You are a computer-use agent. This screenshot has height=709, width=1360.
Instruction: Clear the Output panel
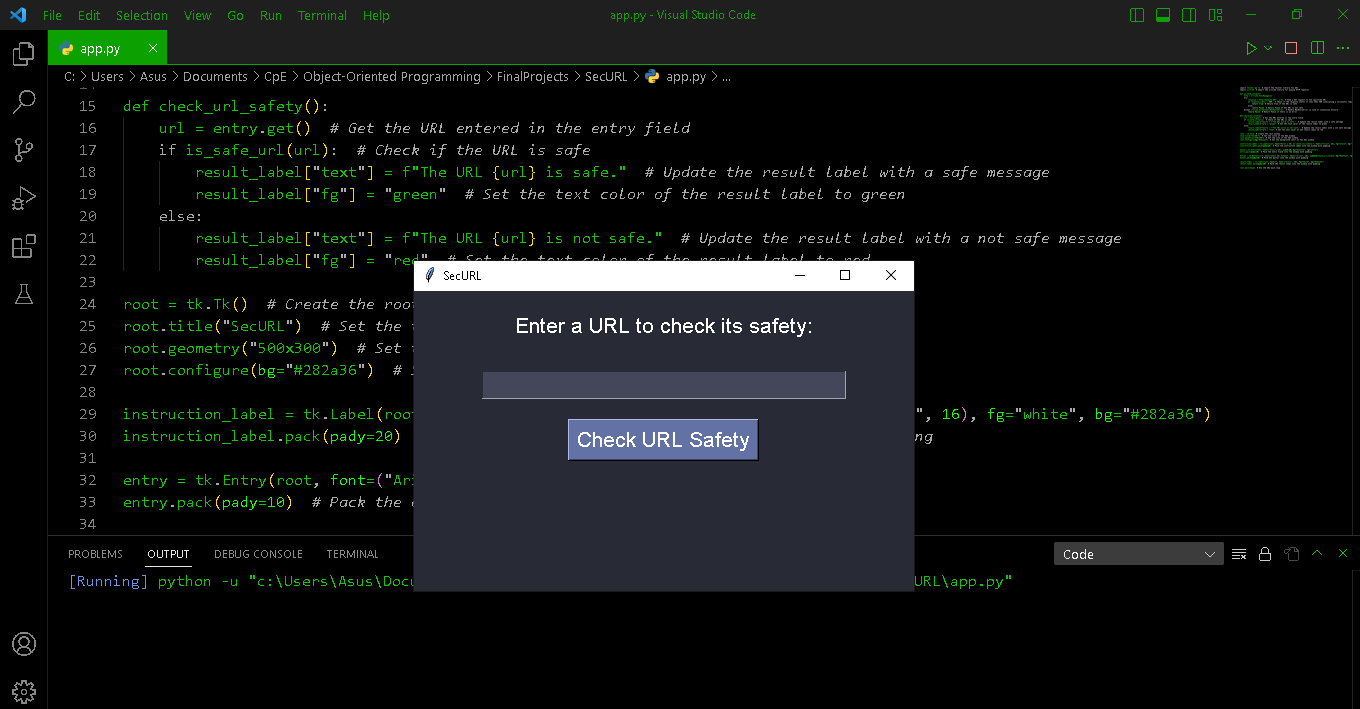tap(1238, 553)
